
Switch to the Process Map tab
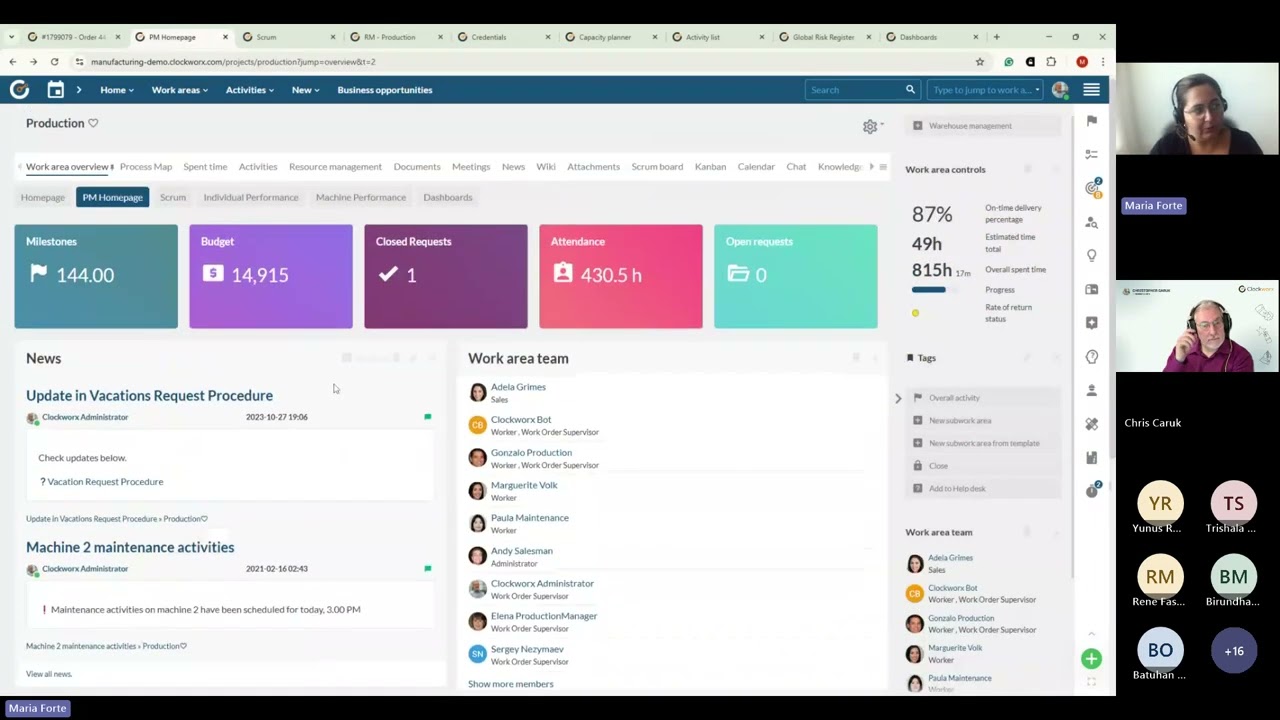[x=146, y=167]
